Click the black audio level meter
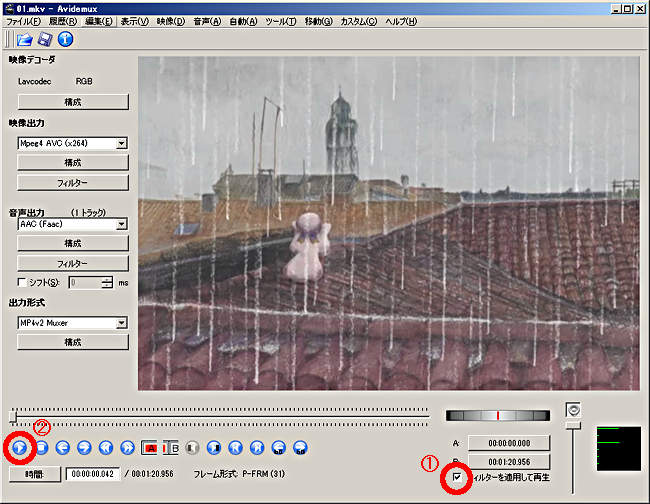This screenshot has height=504, width=650. 619,448
